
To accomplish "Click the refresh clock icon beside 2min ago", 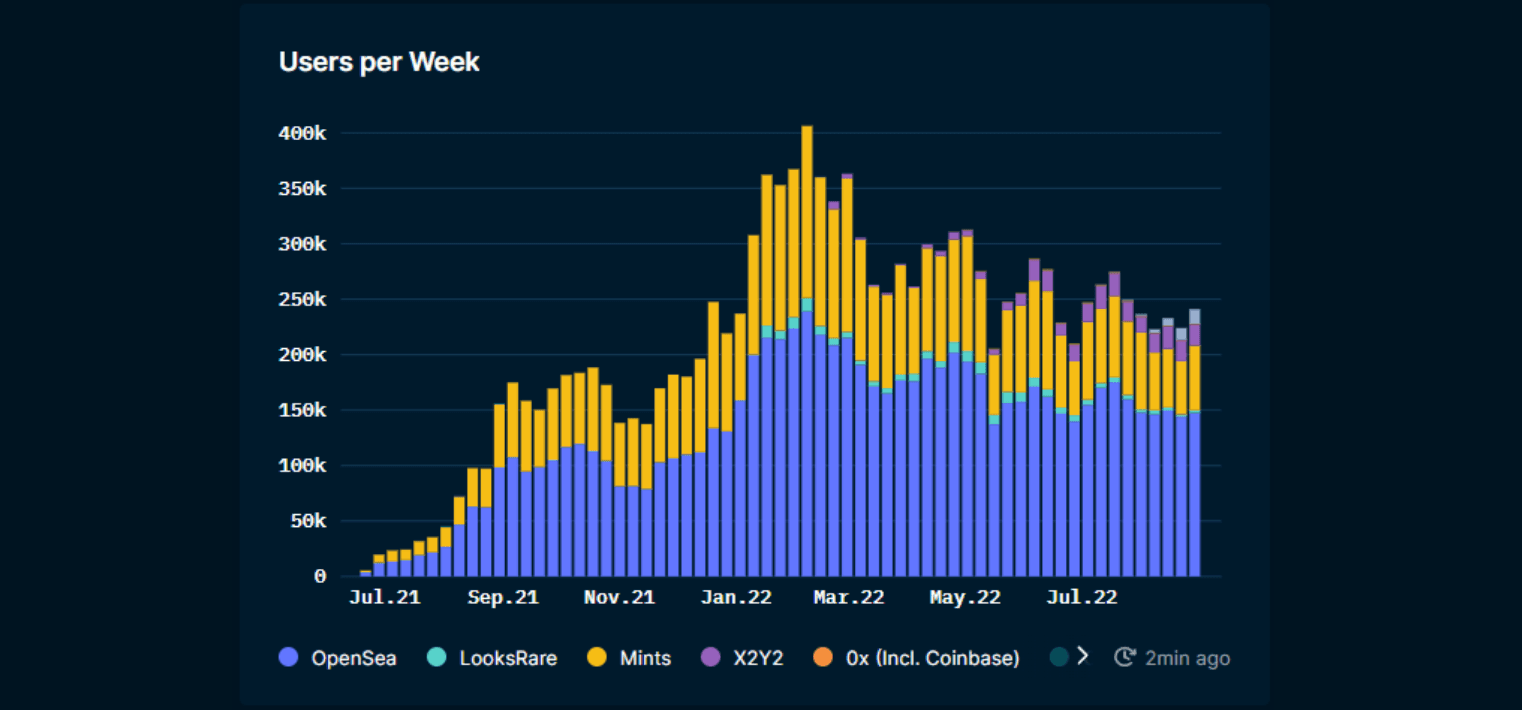I will click(1124, 657).
